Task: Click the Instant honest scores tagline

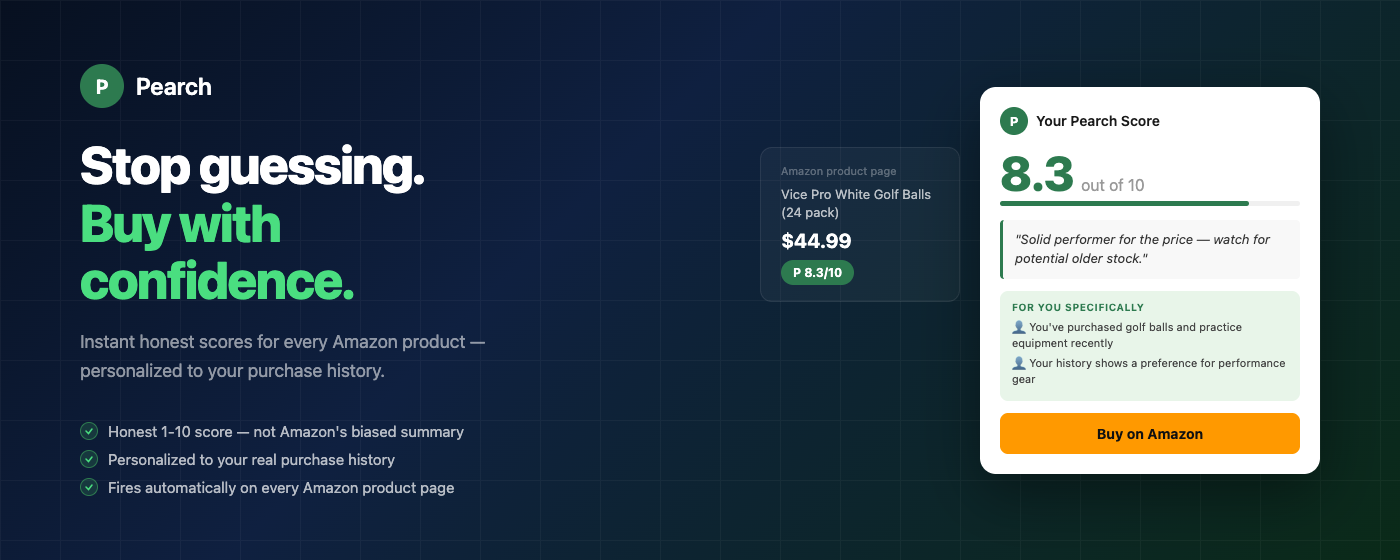Action: [x=282, y=356]
